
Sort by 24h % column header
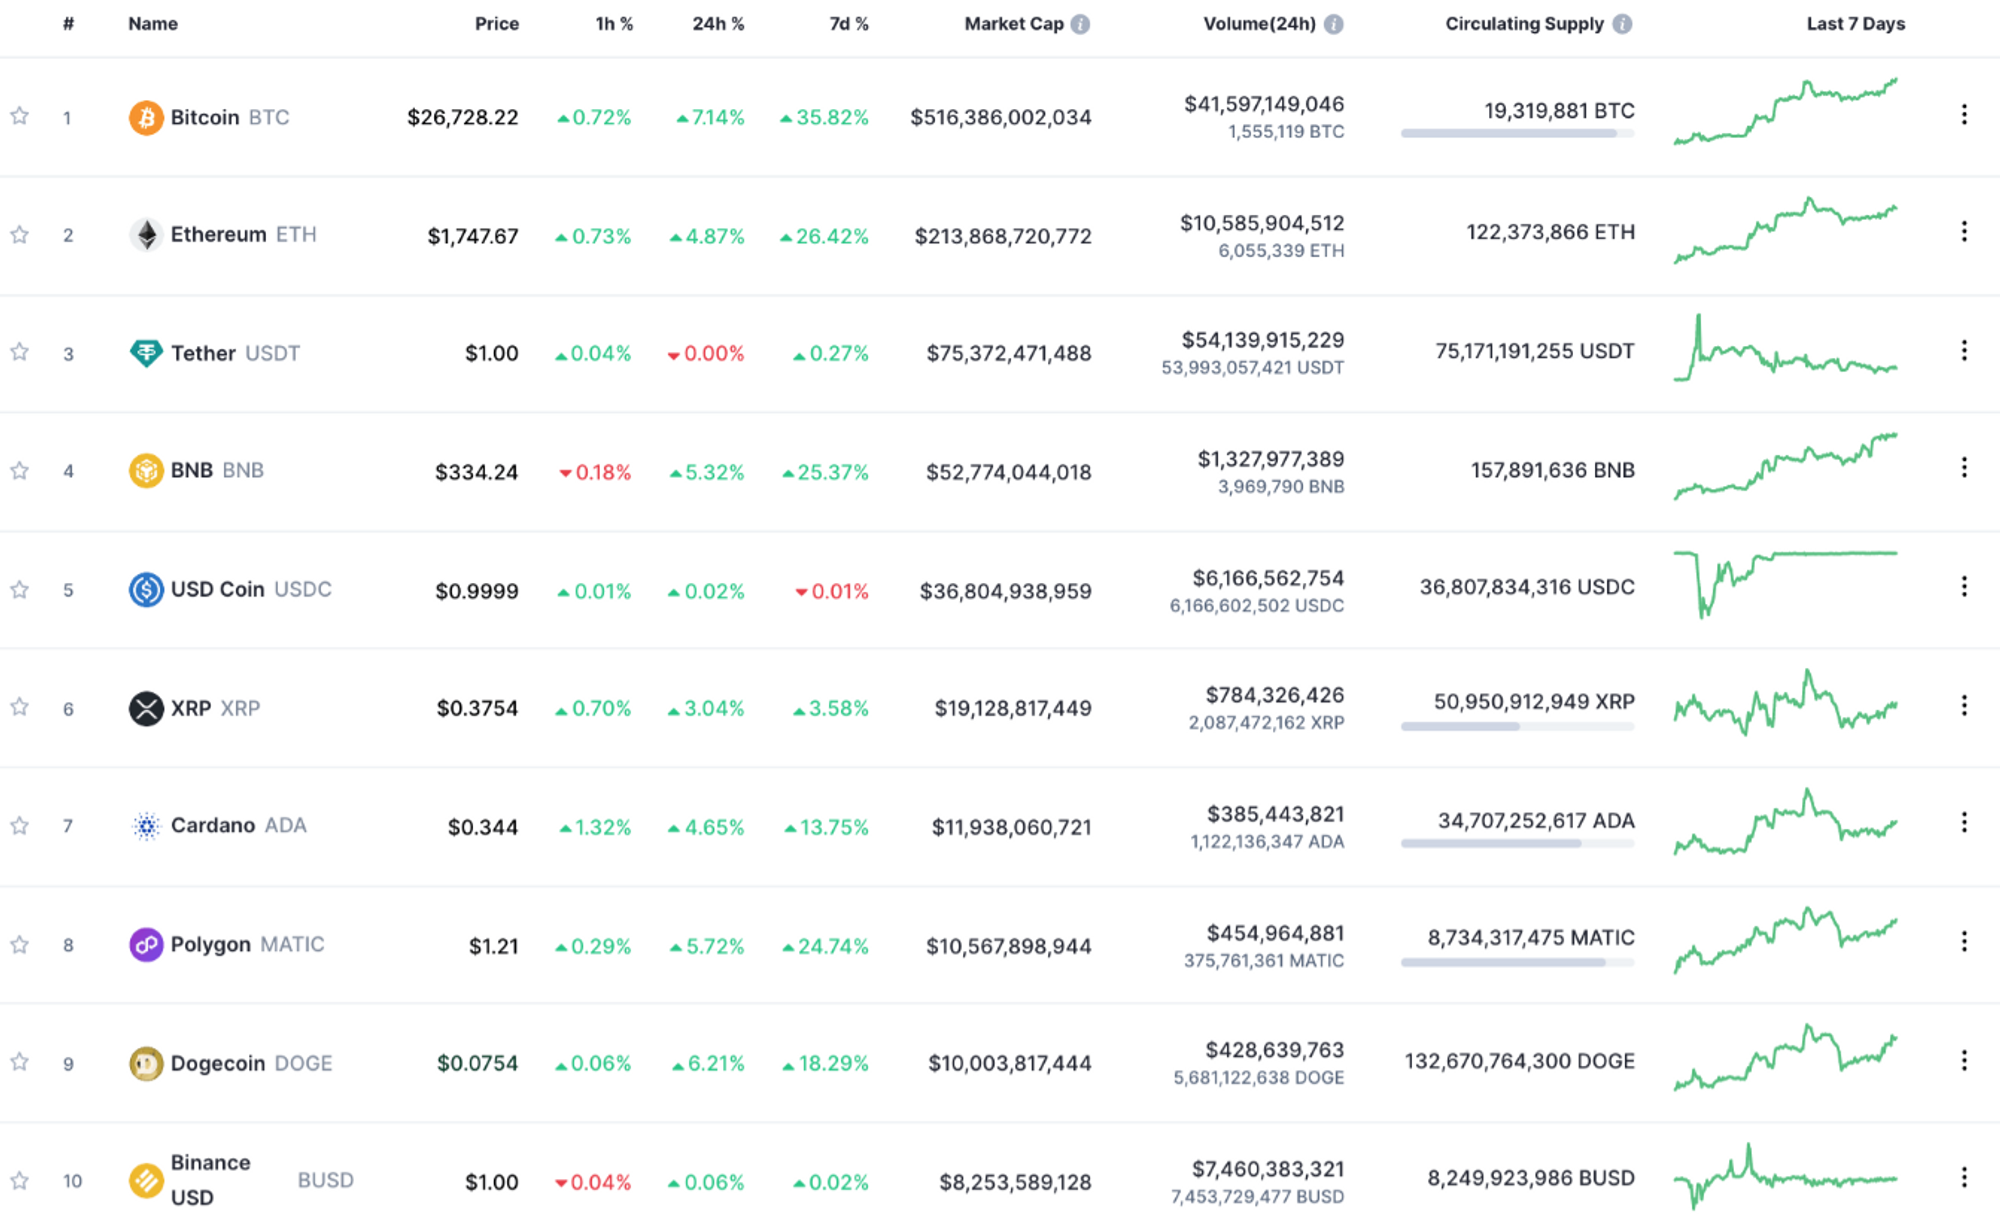(718, 24)
